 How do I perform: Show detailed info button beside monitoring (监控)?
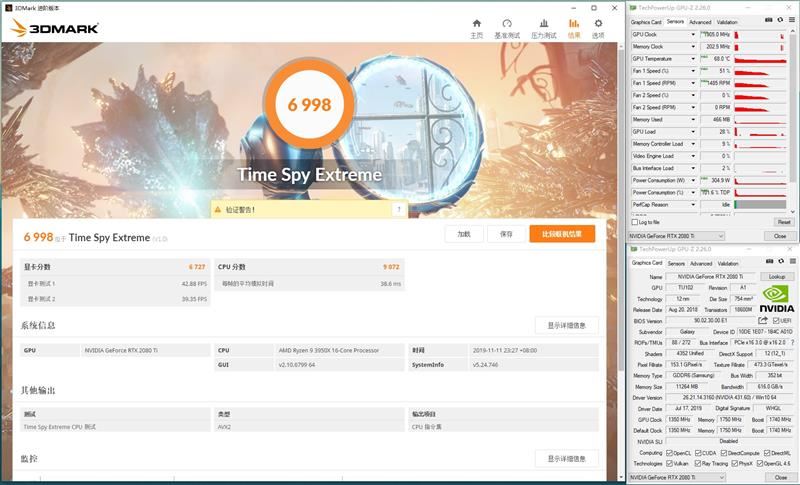(566, 458)
